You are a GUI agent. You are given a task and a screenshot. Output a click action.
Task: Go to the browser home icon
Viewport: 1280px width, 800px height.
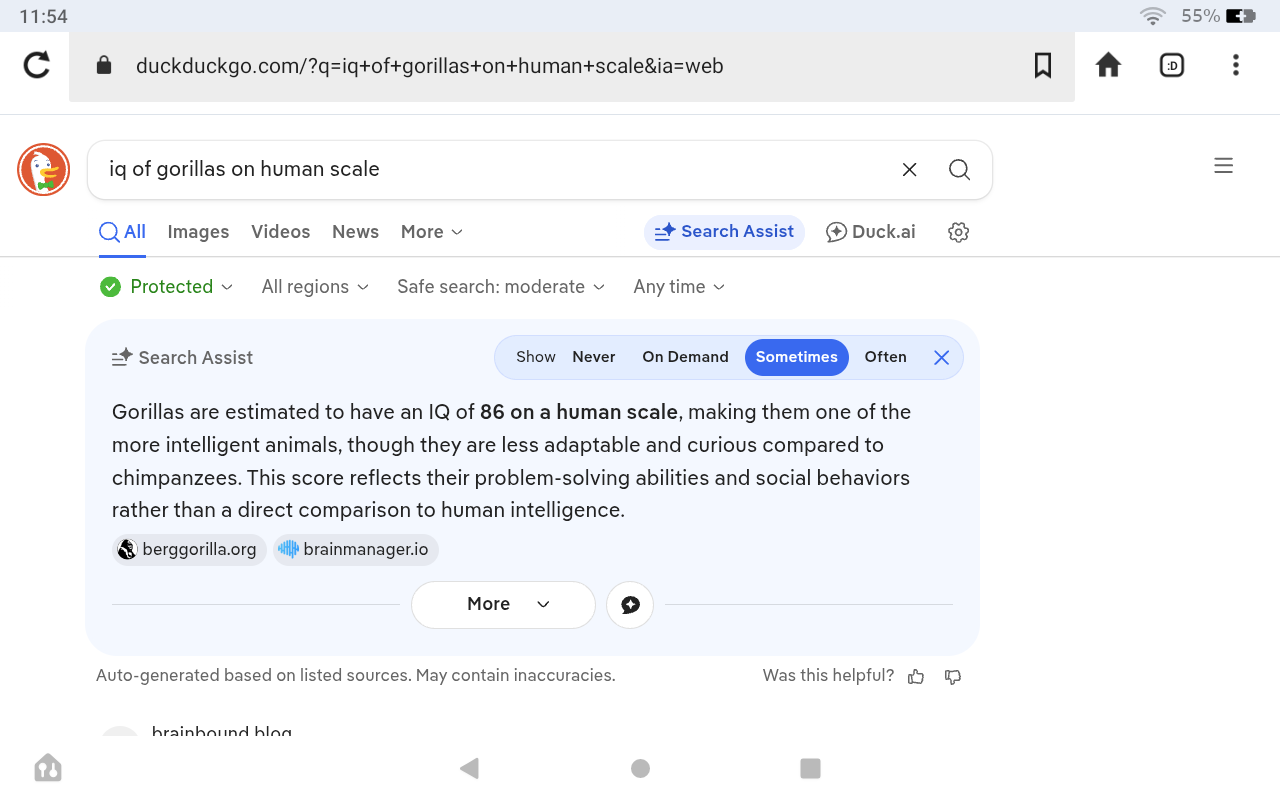1108,66
